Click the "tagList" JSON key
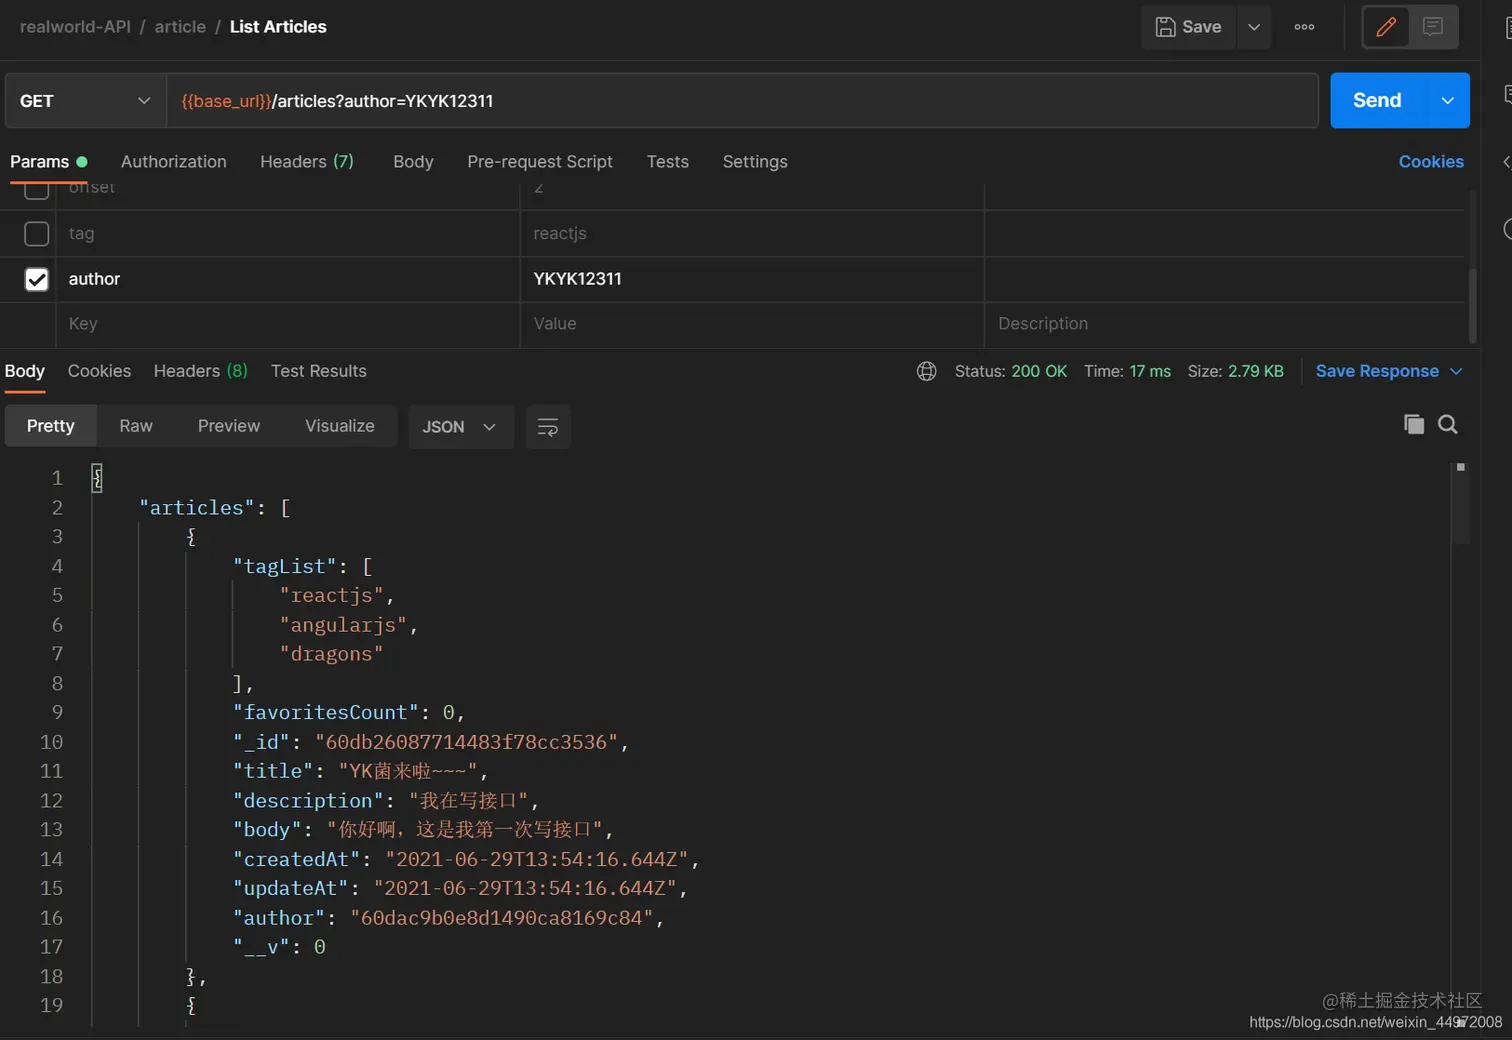This screenshot has height=1040, width=1512. click(x=284, y=567)
